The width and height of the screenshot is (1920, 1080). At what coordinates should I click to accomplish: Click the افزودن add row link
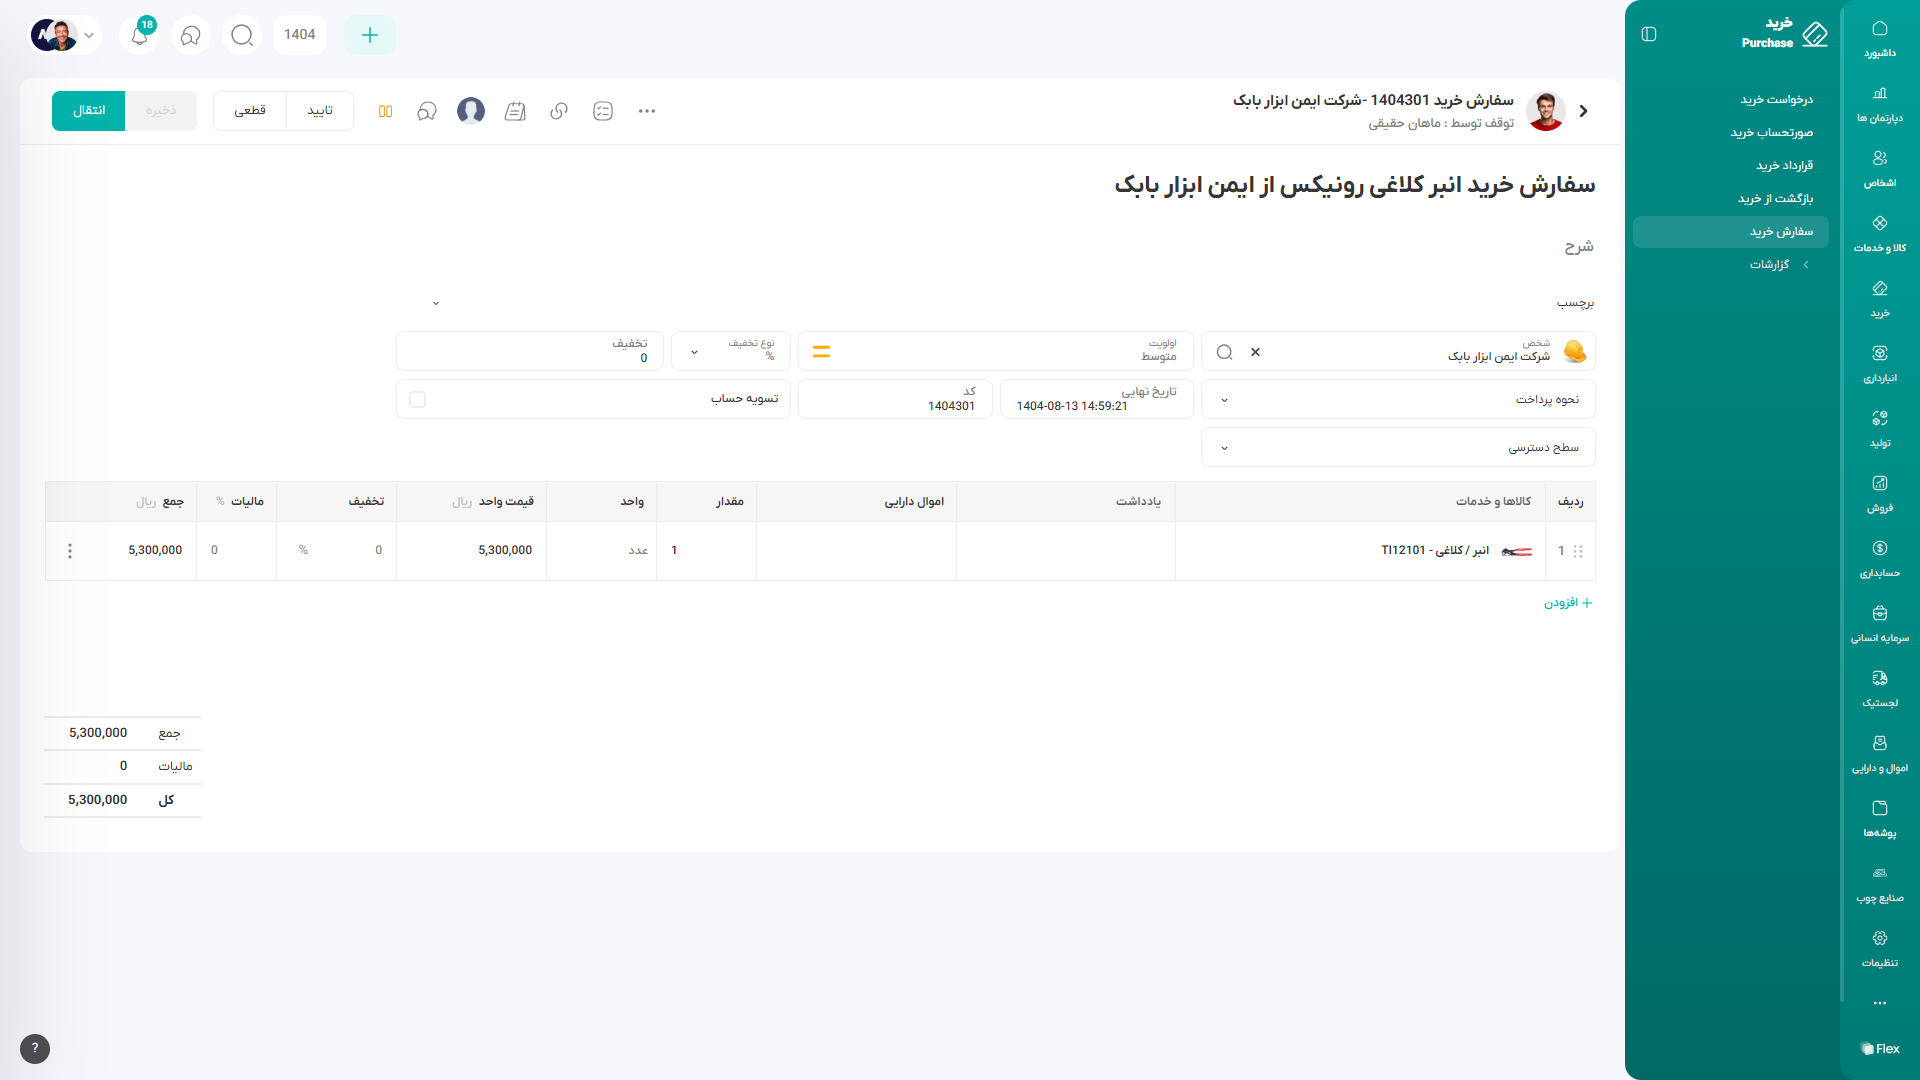1567,602
